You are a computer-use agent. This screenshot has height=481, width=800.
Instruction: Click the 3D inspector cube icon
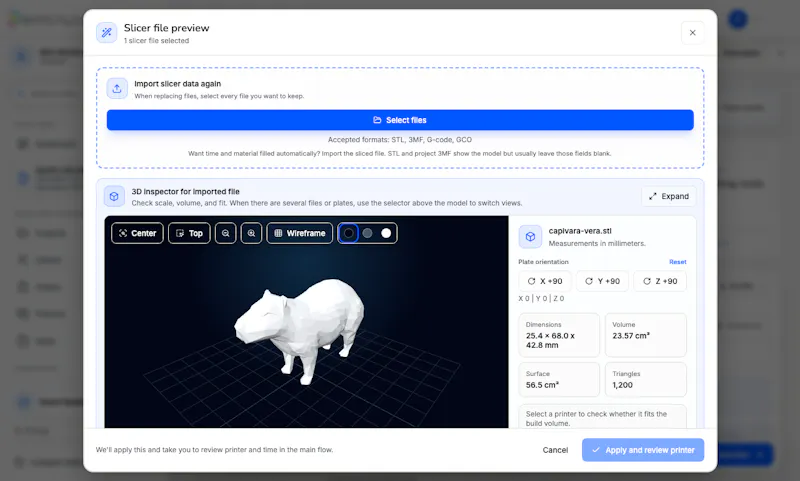coord(114,196)
